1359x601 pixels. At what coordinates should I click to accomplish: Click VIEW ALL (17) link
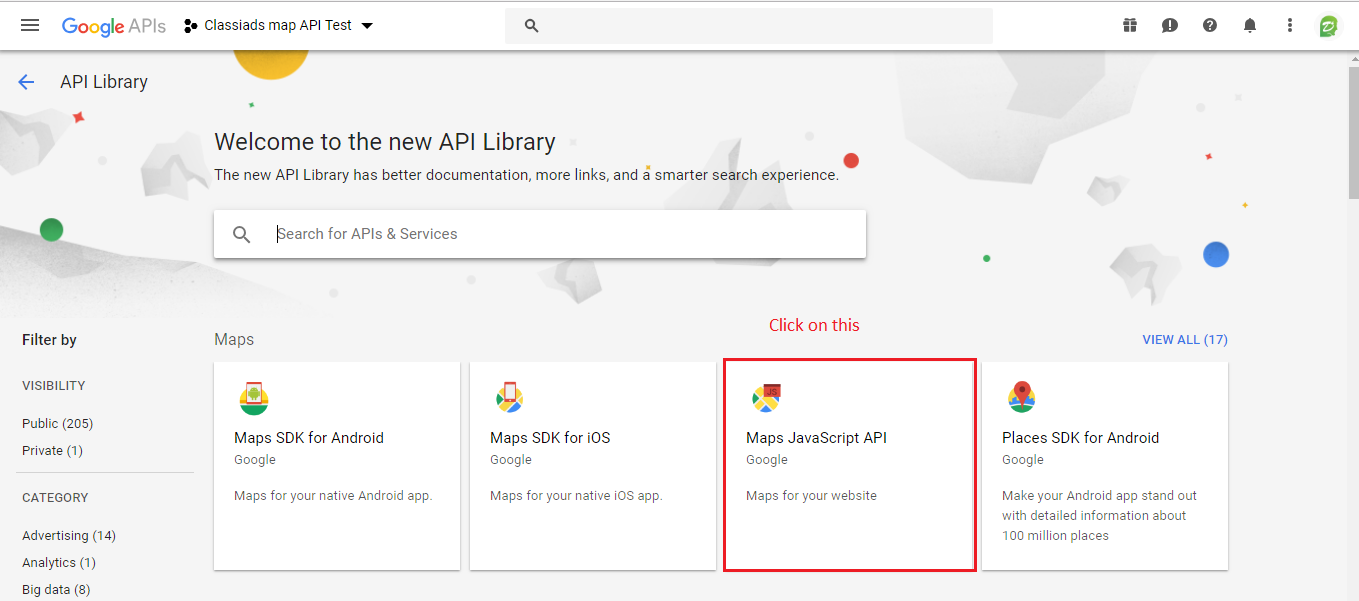1185,340
